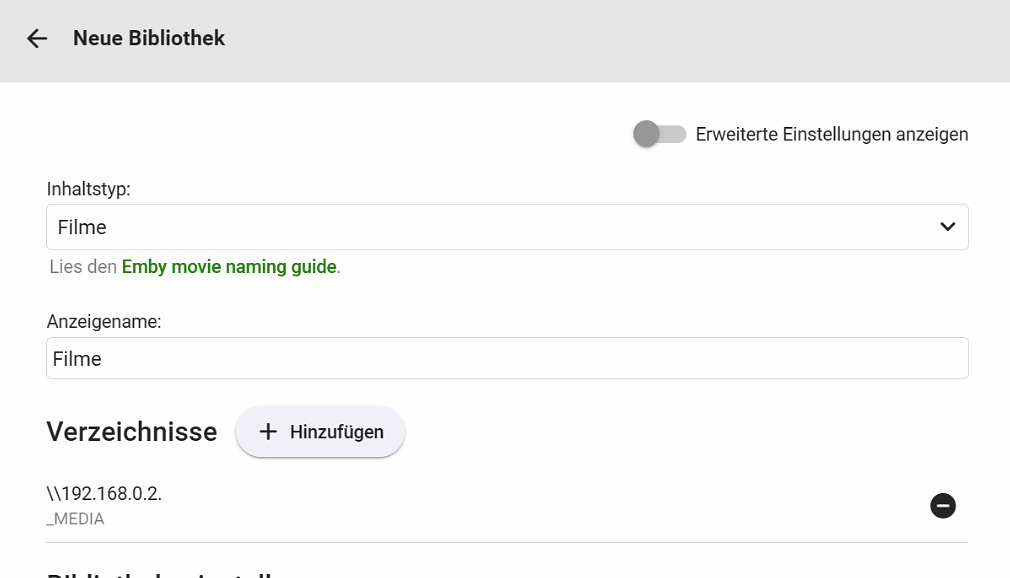Click the "Lies den" helper text

[x=83, y=267]
